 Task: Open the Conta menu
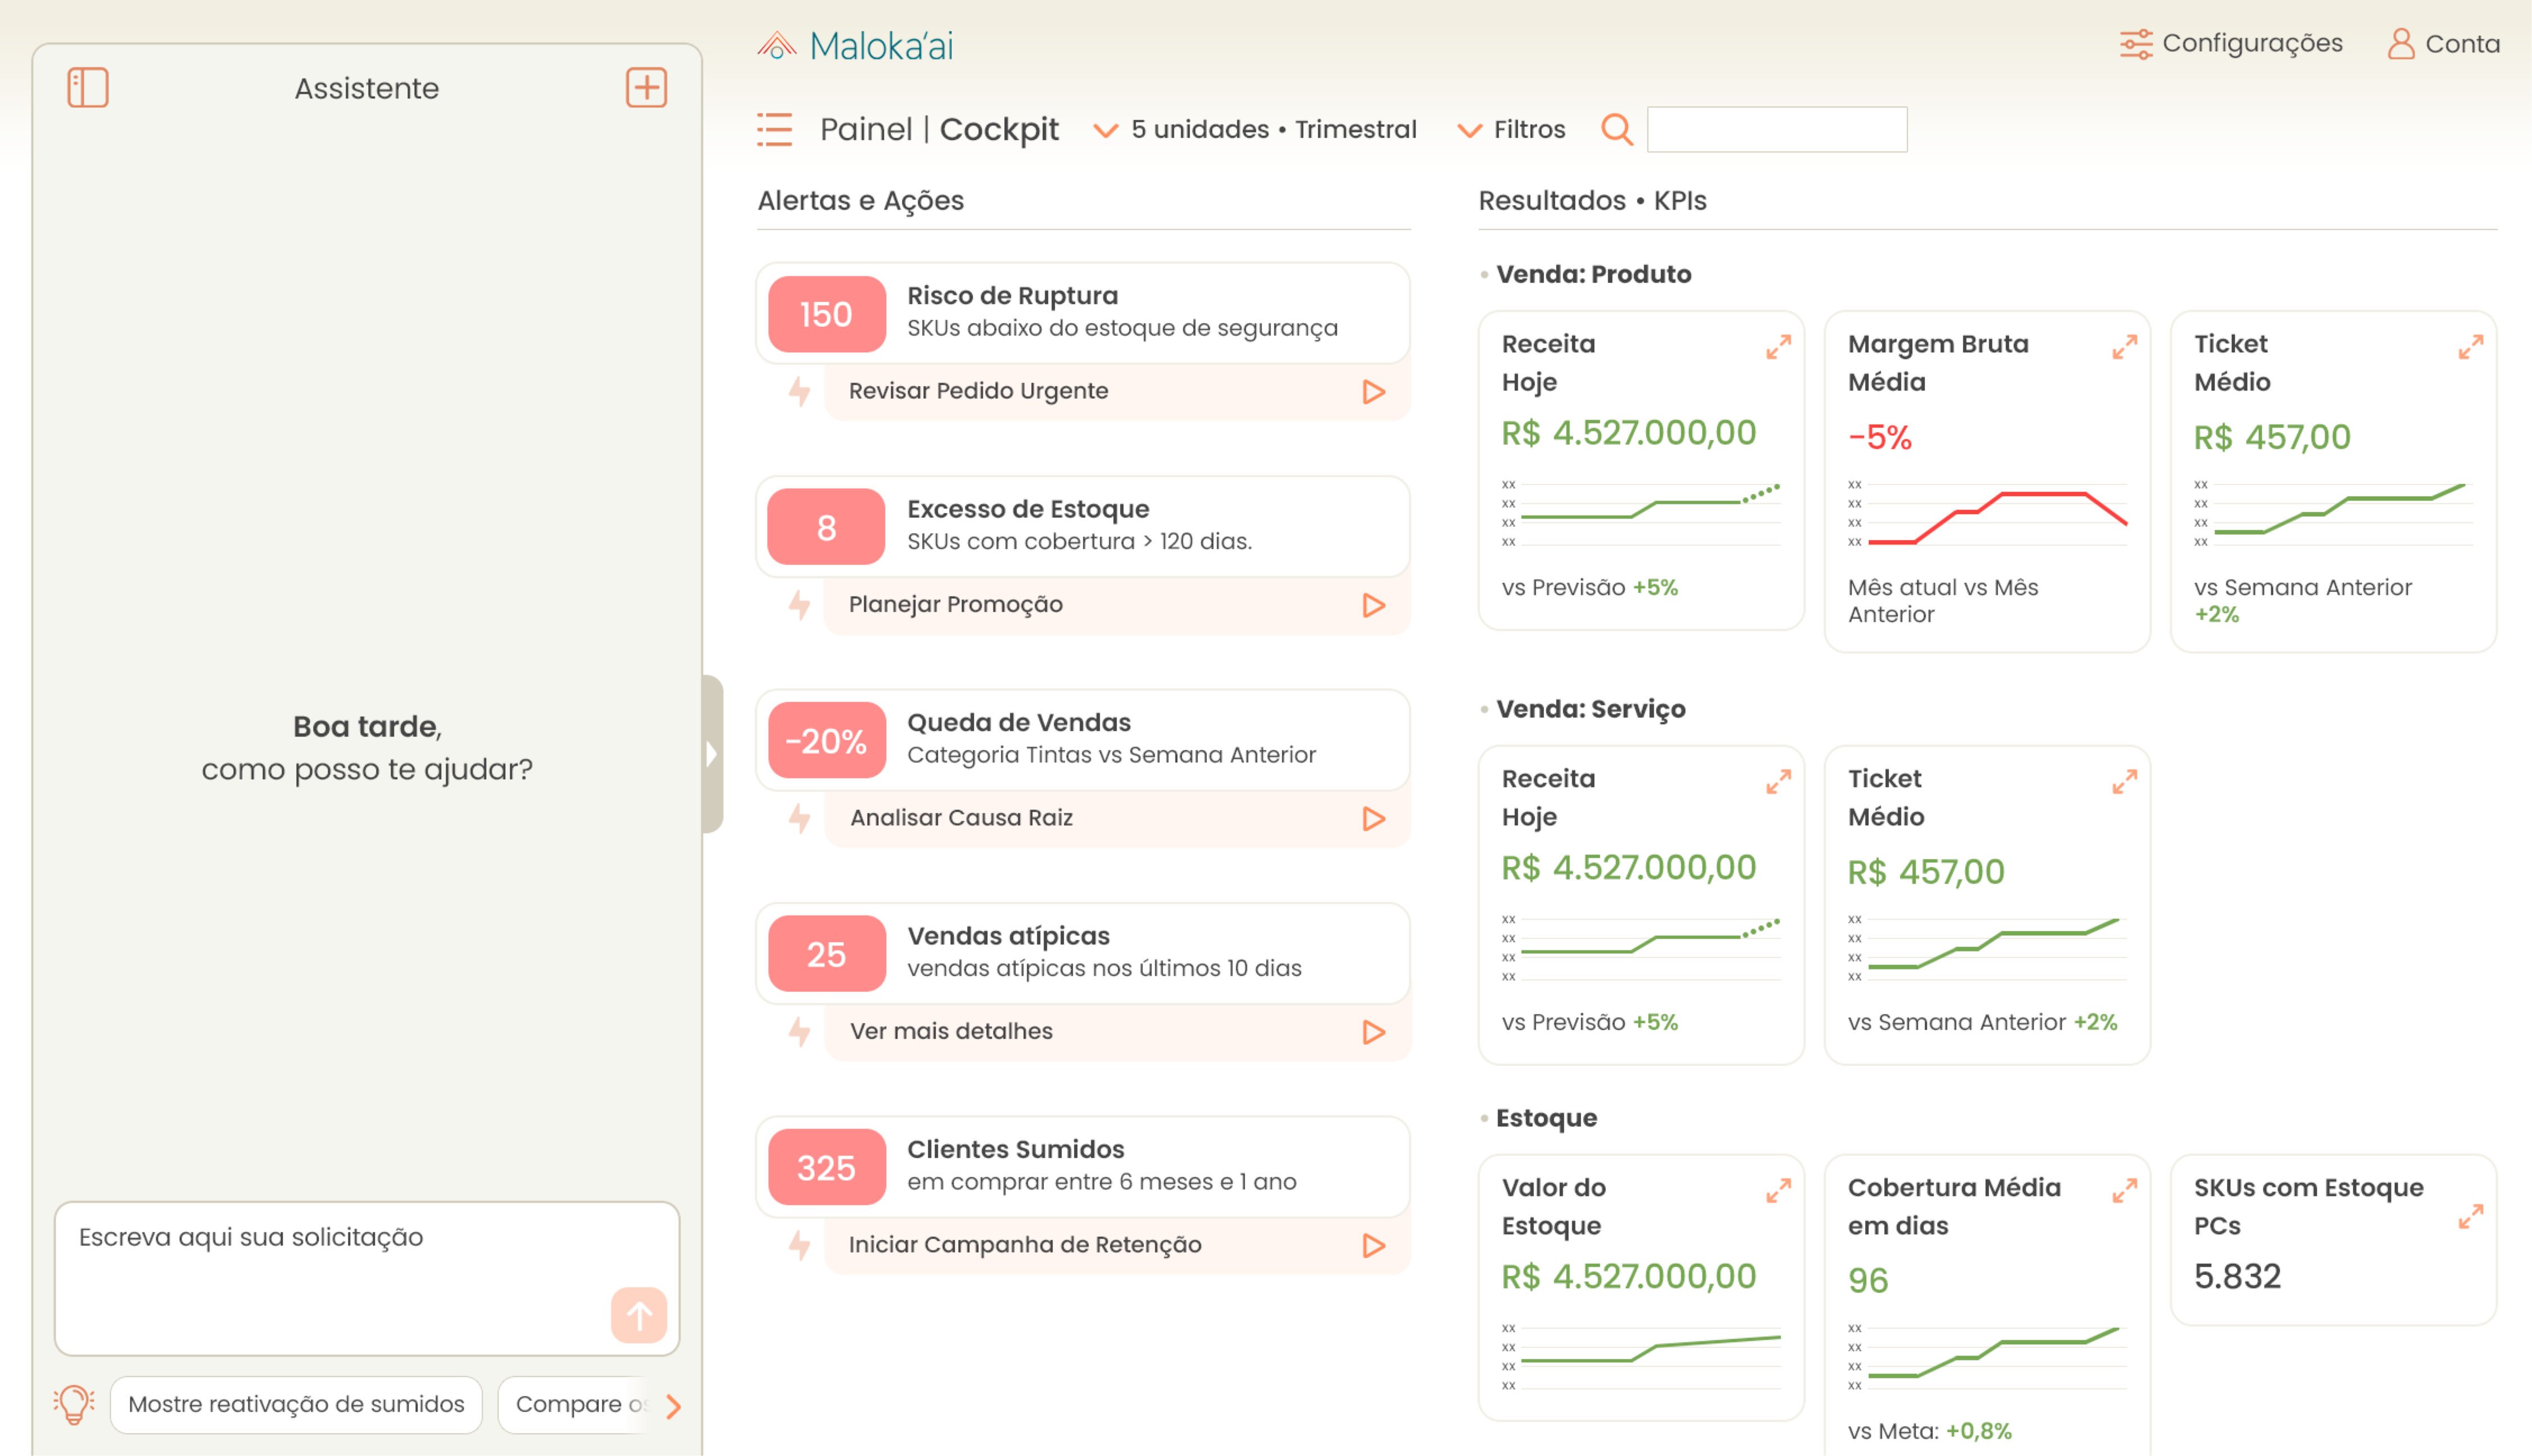(x=2443, y=44)
